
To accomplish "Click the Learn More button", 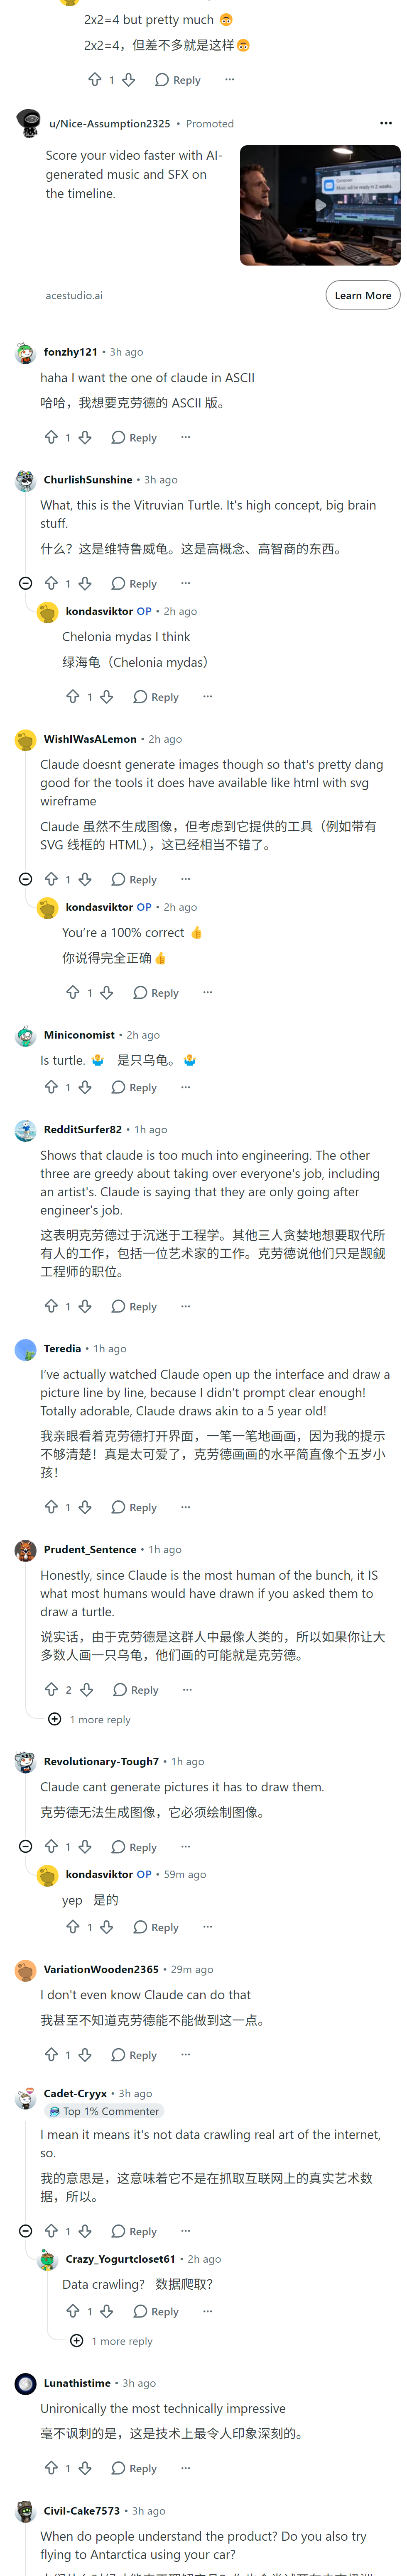I will (x=363, y=295).
